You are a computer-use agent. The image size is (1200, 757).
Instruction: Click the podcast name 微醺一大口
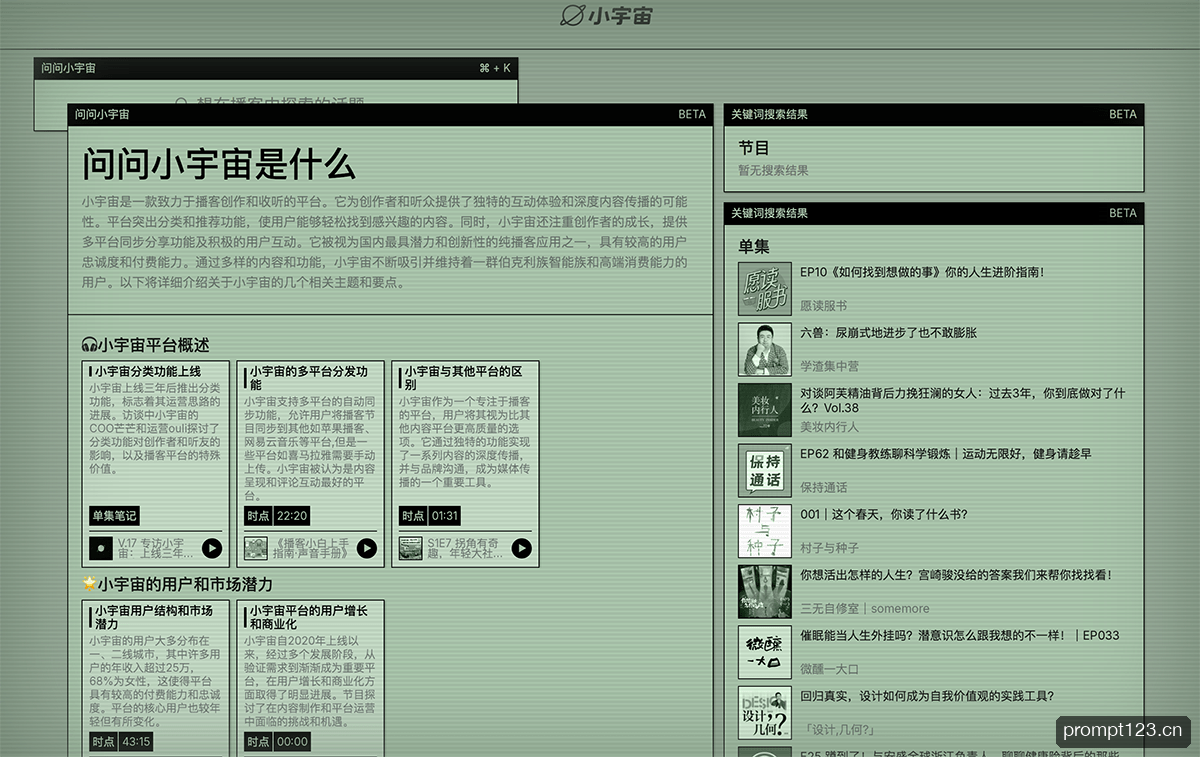(829, 669)
